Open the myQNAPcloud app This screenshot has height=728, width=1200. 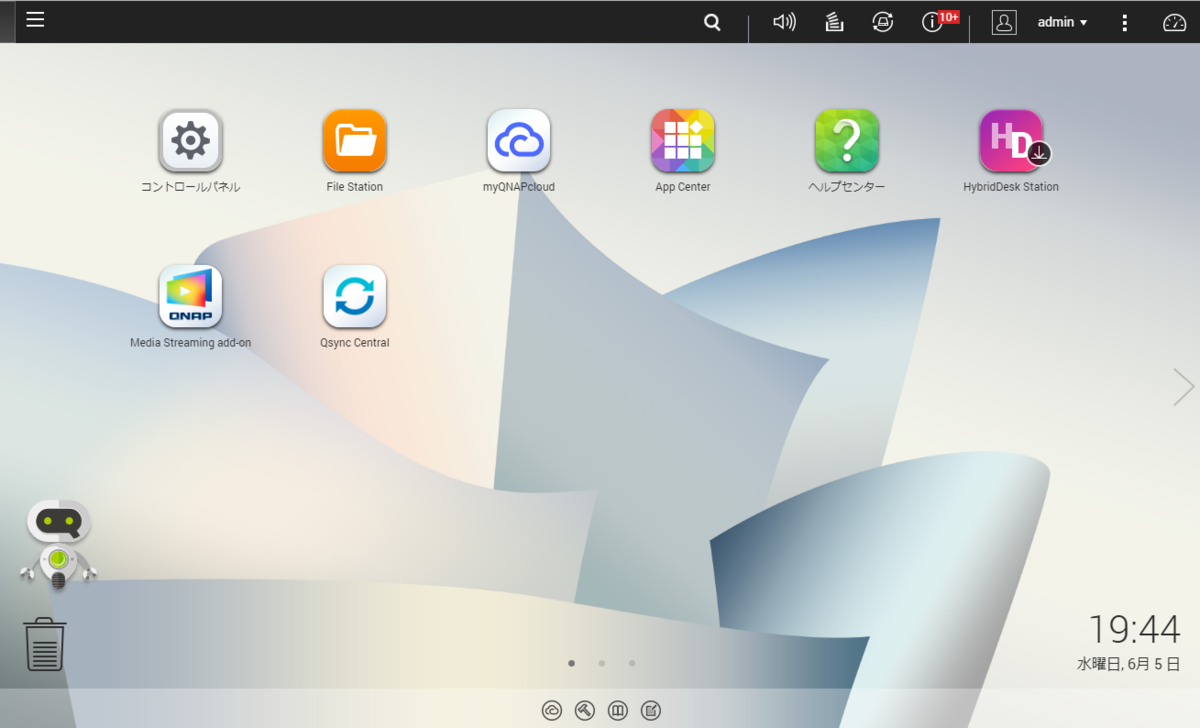(518, 140)
